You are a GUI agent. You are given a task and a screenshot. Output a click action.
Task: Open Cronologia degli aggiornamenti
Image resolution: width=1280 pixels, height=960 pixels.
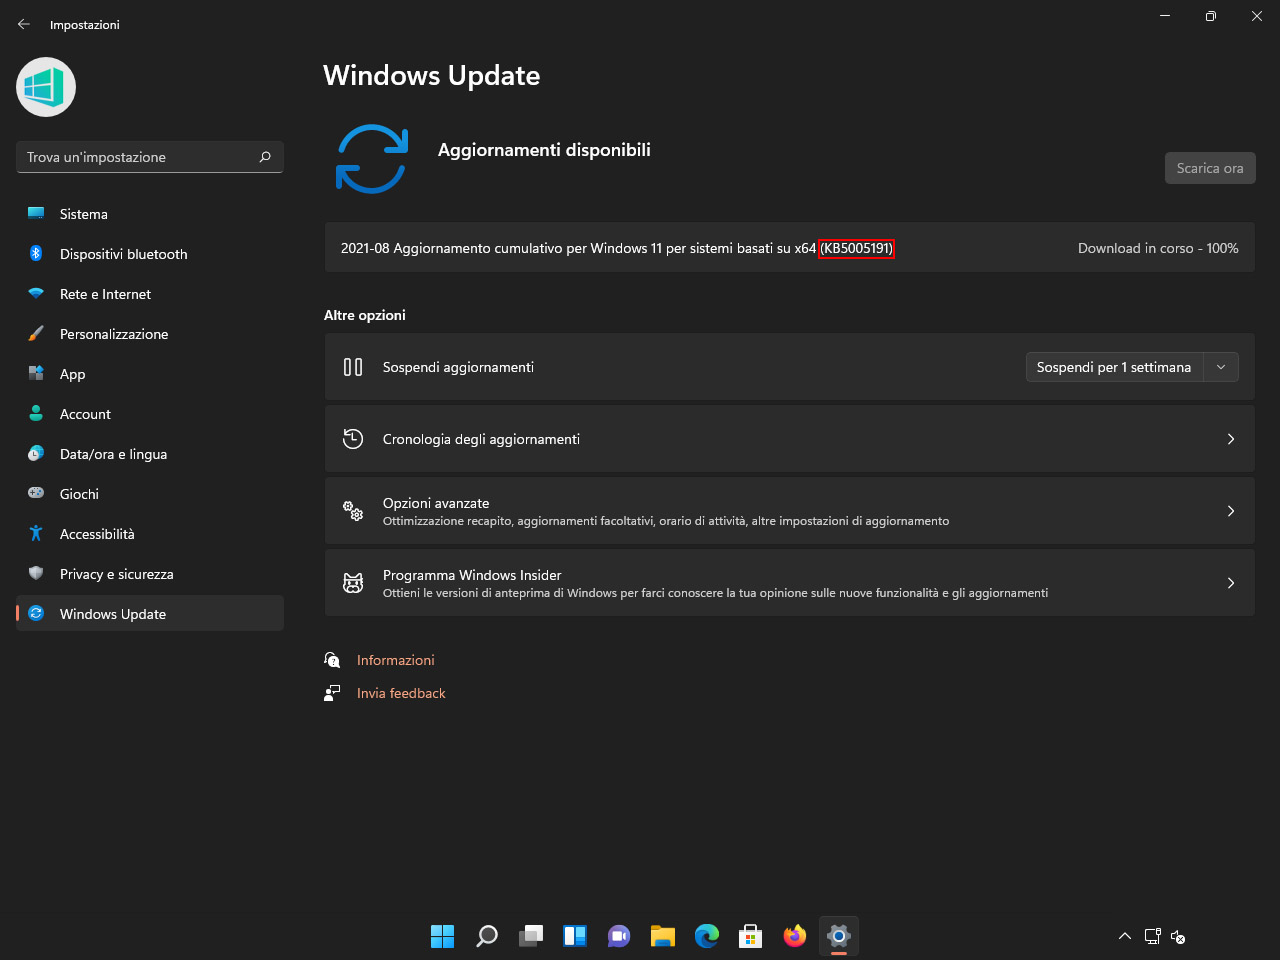[x=790, y=439]
